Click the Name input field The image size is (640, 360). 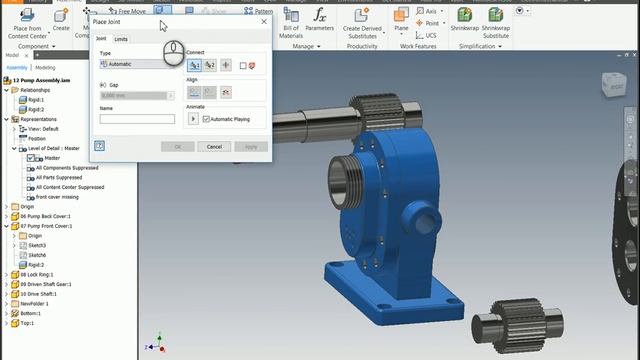pos(137,119)
